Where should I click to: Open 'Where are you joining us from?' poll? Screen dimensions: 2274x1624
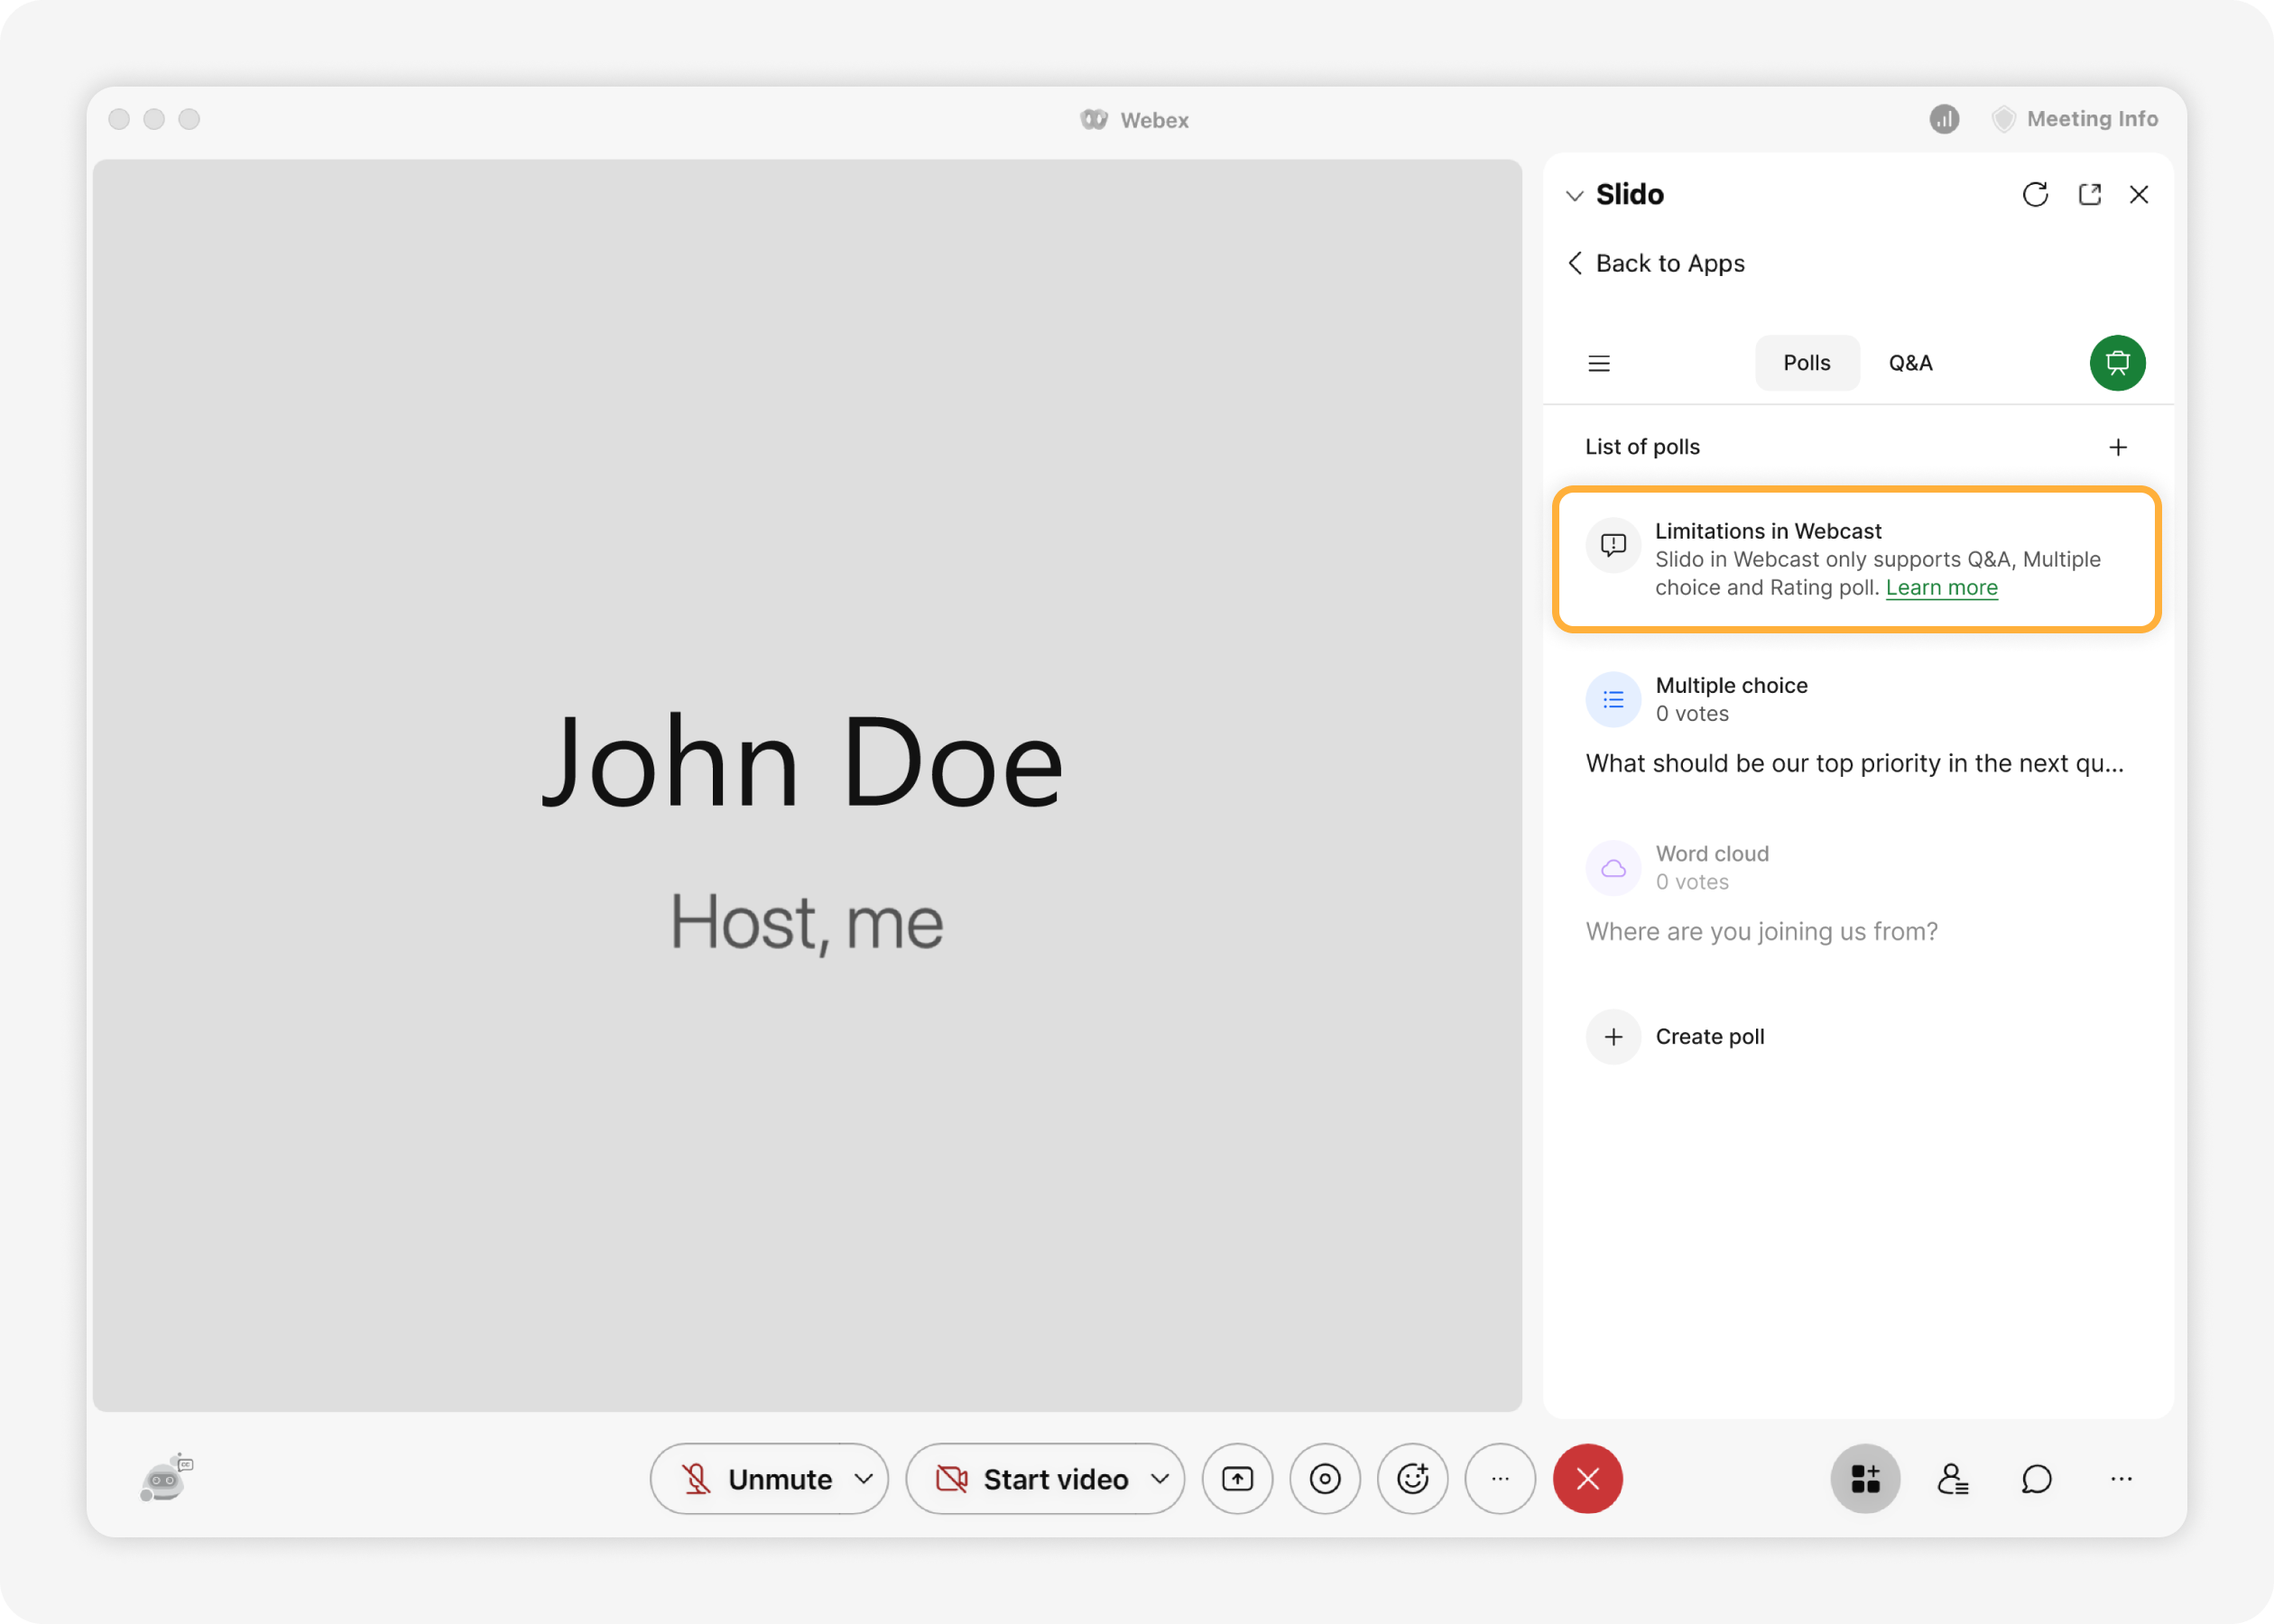pos(1761,932)
